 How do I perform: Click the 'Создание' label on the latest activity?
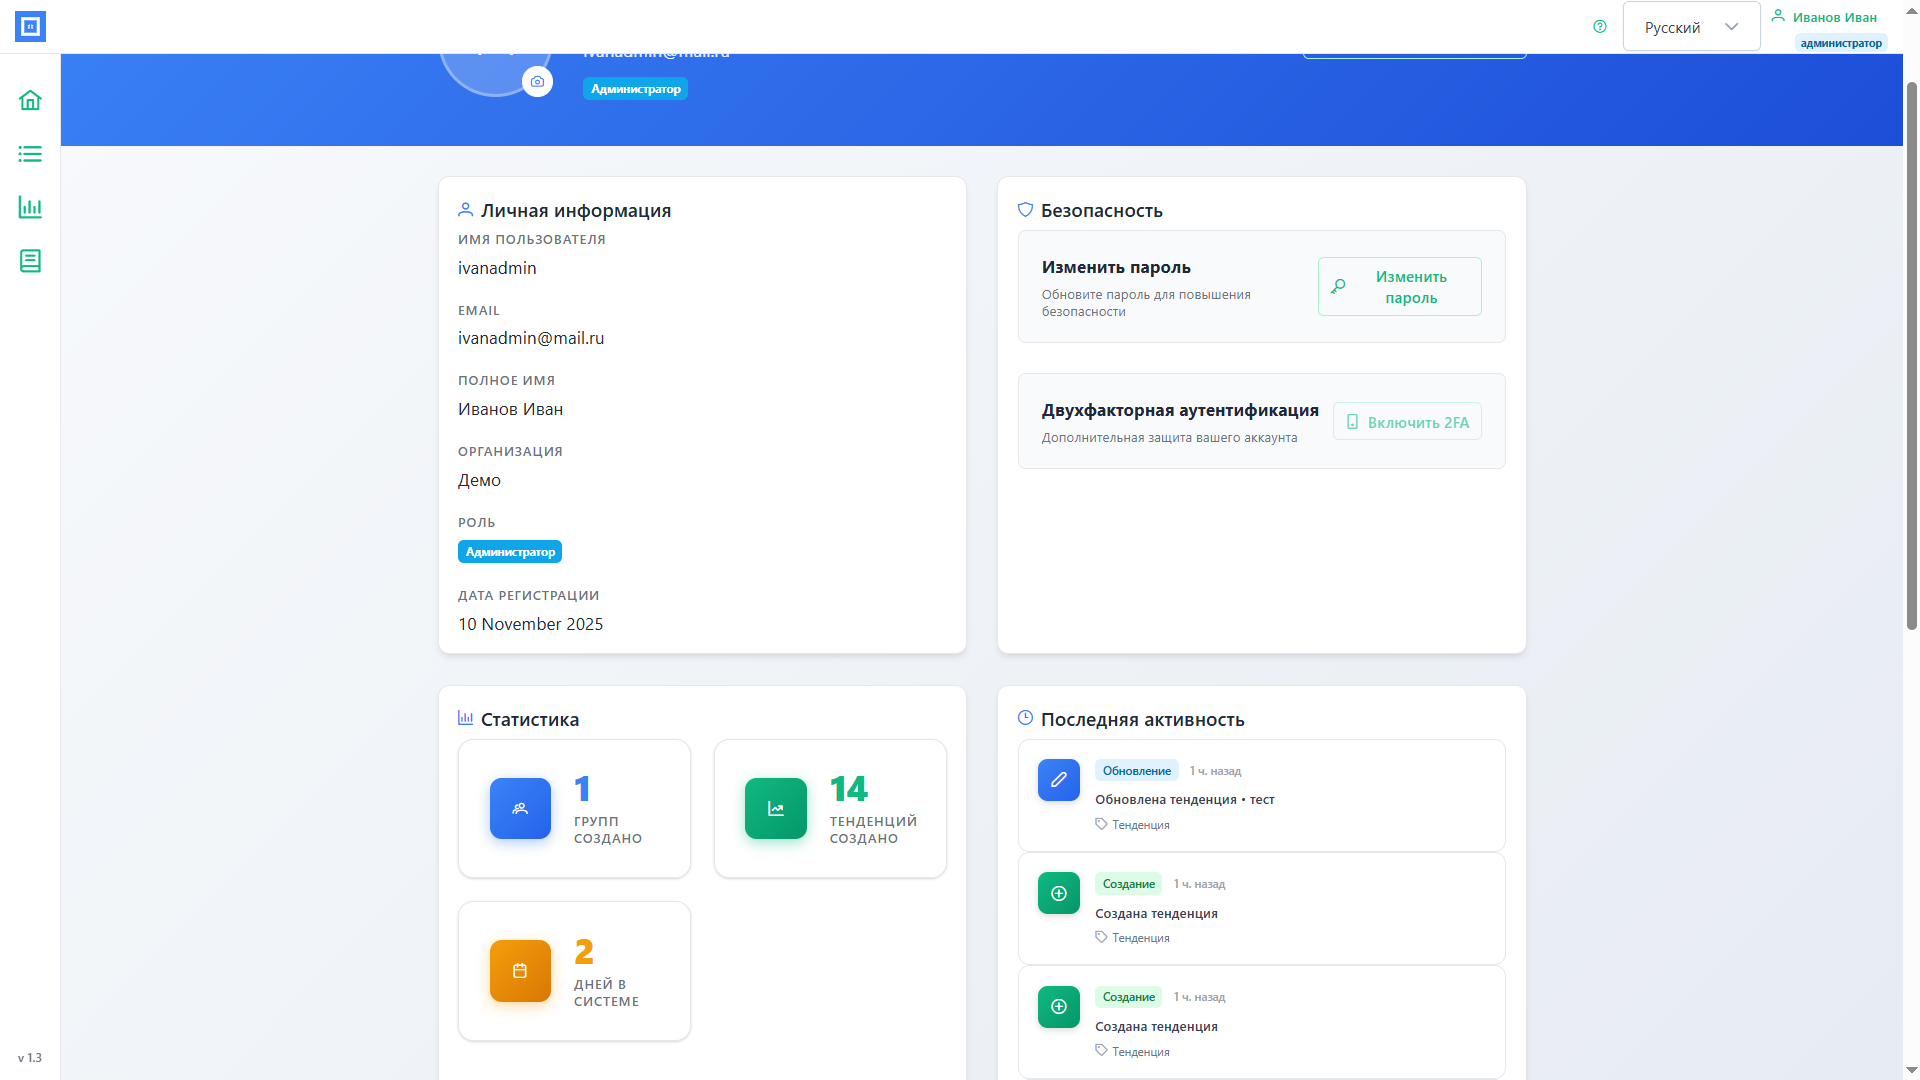click(x=1128, y=884)
